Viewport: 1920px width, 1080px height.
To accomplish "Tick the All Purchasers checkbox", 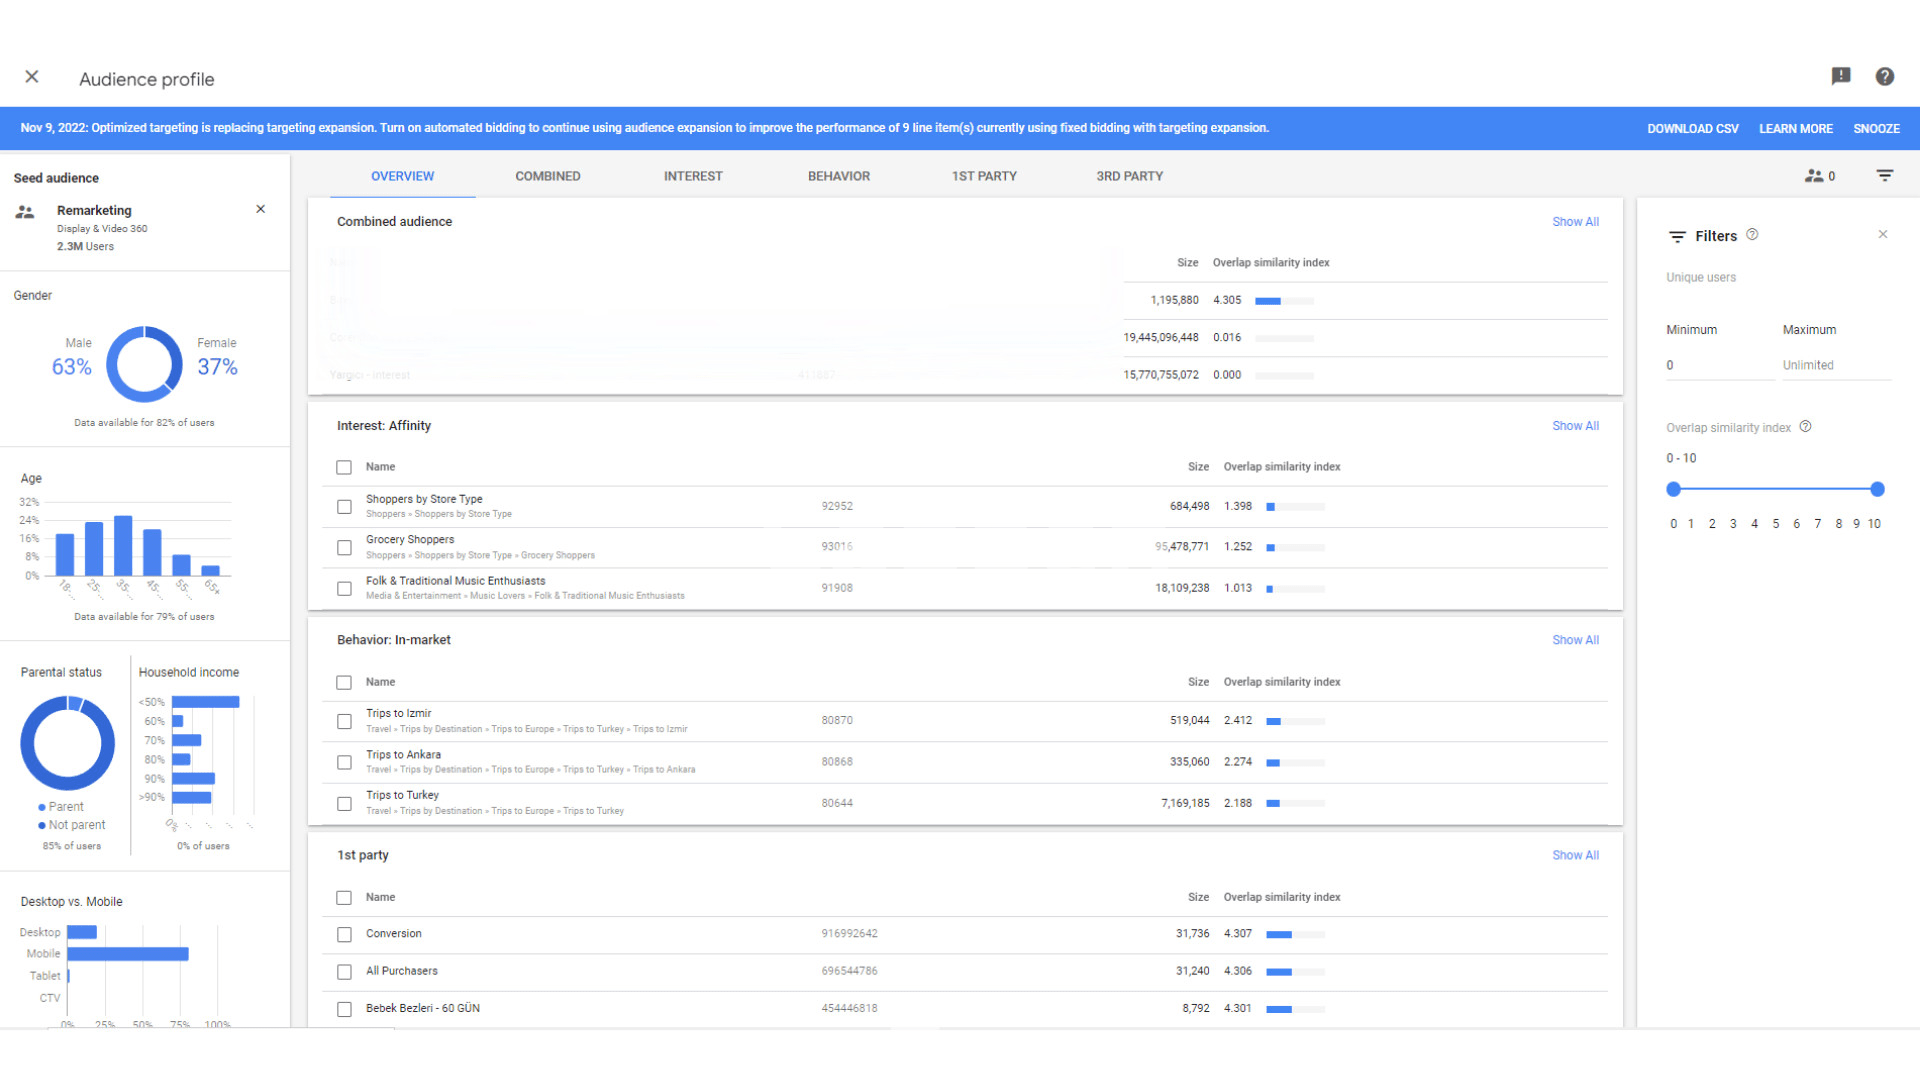I will click(x=344, y=972).
